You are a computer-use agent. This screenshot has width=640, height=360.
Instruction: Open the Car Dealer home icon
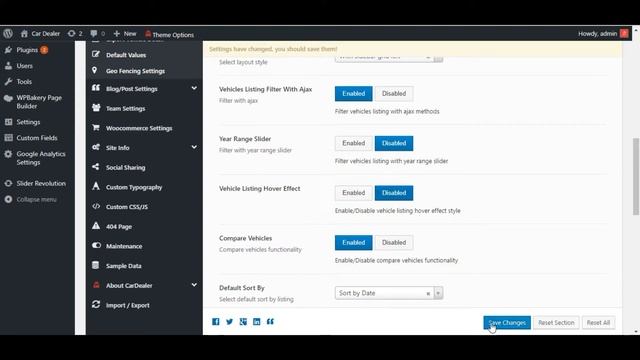click(x=24, y=33)
